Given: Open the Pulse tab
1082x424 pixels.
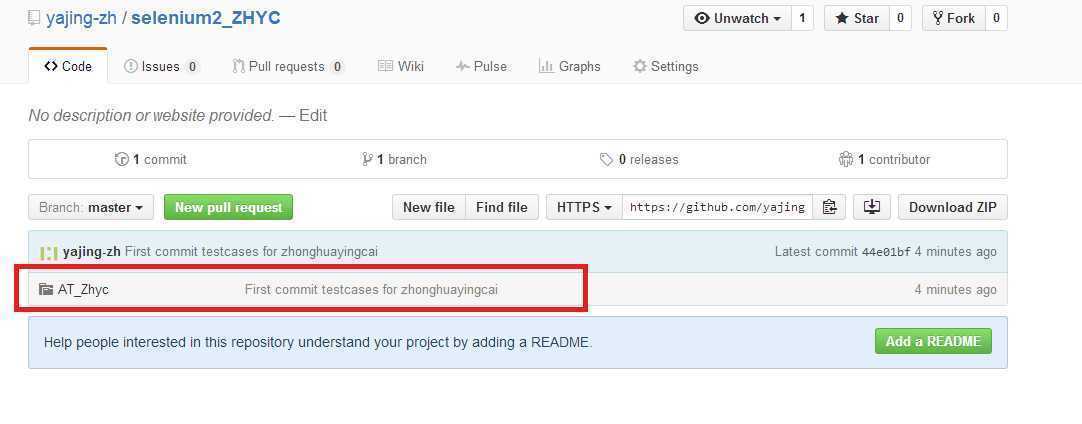Looking at the screenshot, I should coord(481,66).
